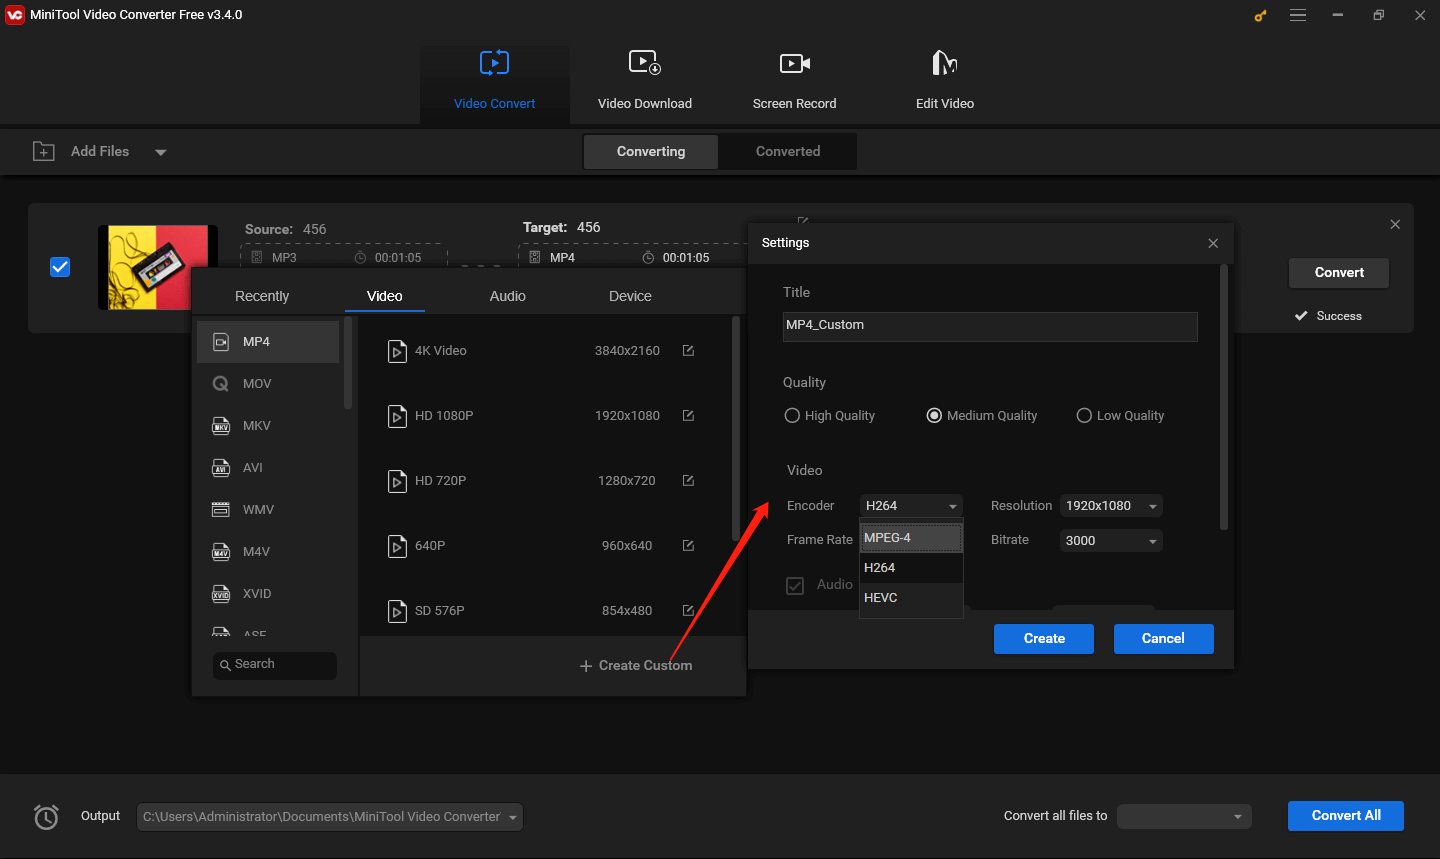Select the AVI format icon
1440x859 pixels.
click(221, 468)
